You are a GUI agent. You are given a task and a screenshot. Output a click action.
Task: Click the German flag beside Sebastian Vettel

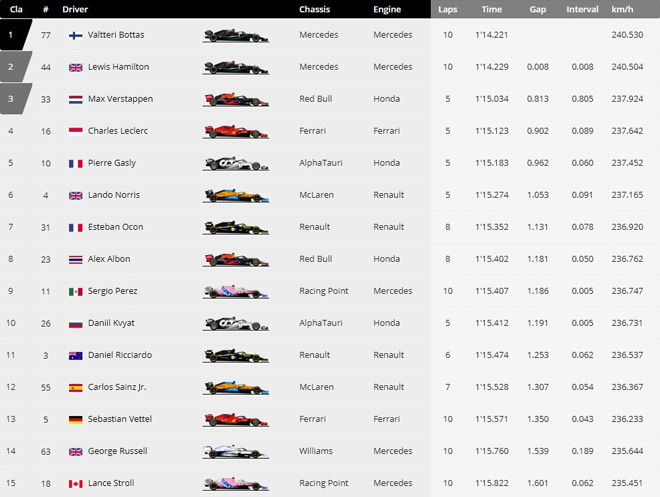point(75,419)
